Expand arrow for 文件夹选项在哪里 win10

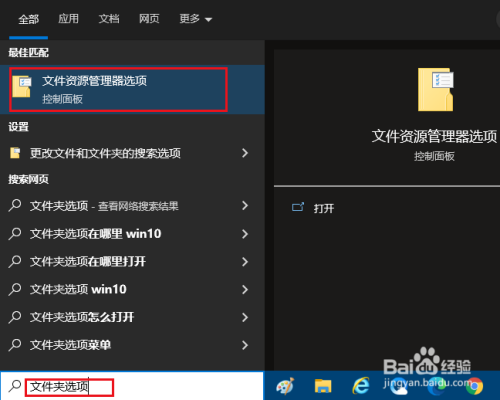[x=245, y=234]
